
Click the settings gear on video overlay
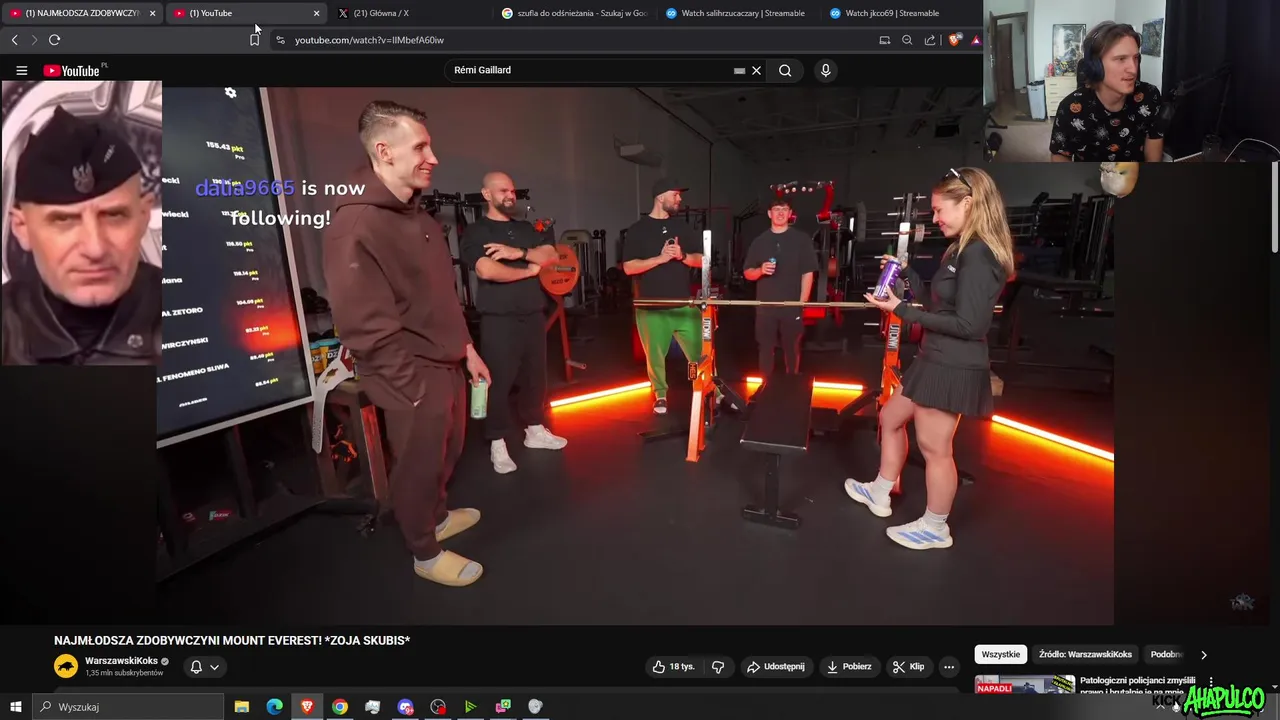(x=230, y=93)
